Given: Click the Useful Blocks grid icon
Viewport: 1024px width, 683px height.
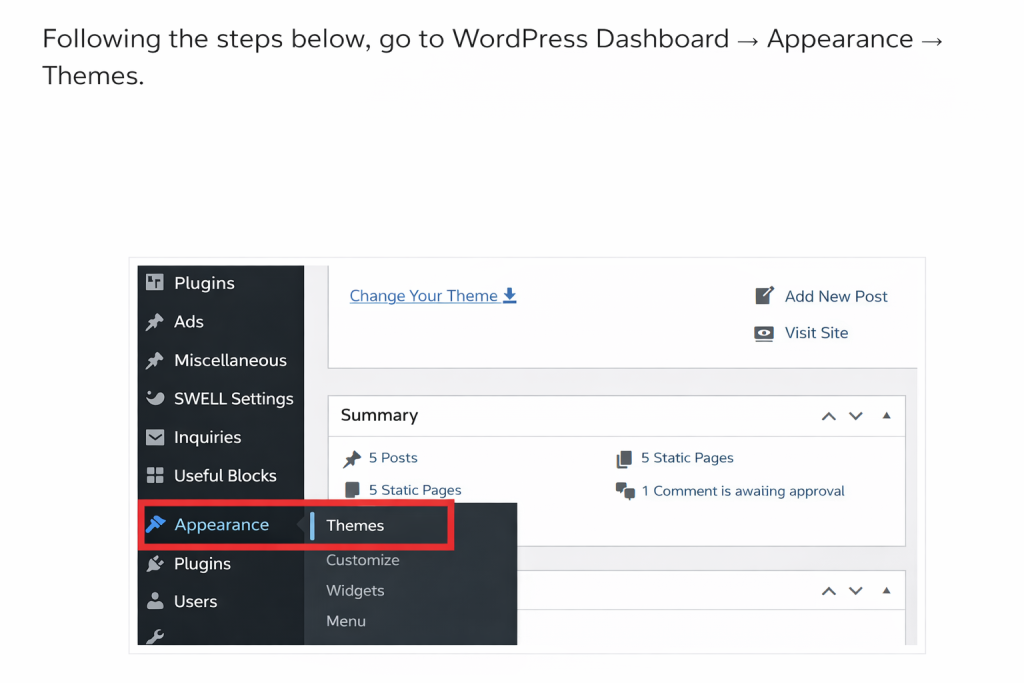Looking at the screenshot, I should [x=155, y=476].
